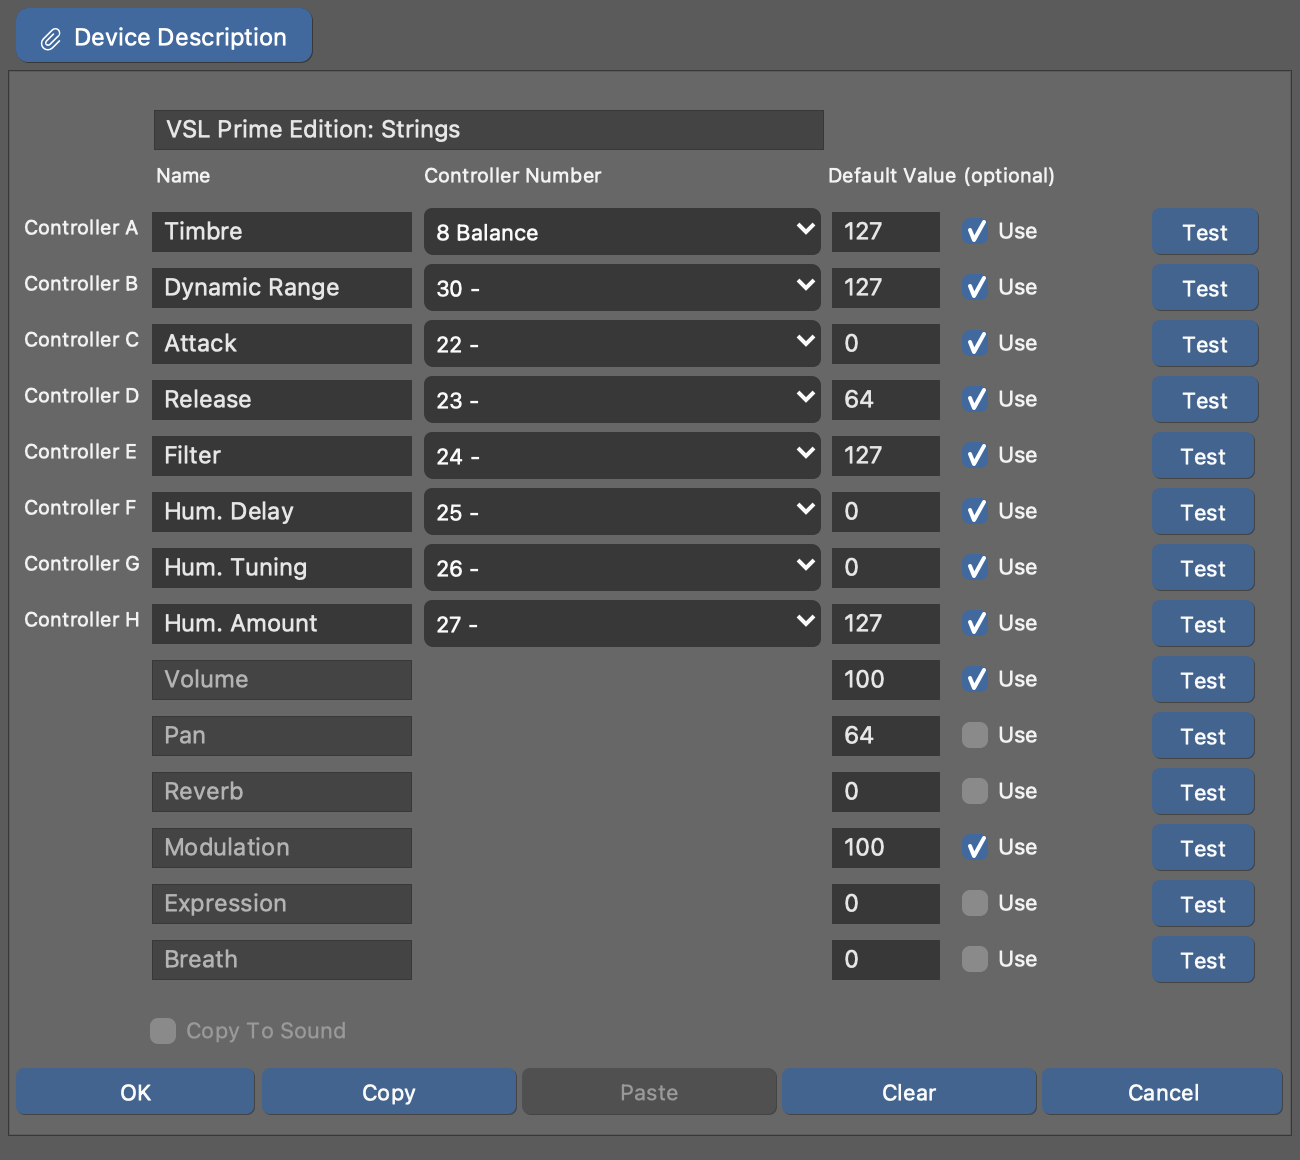
Task: Expand Dynamic Range controller number dropdown
Action: [621, 288]
